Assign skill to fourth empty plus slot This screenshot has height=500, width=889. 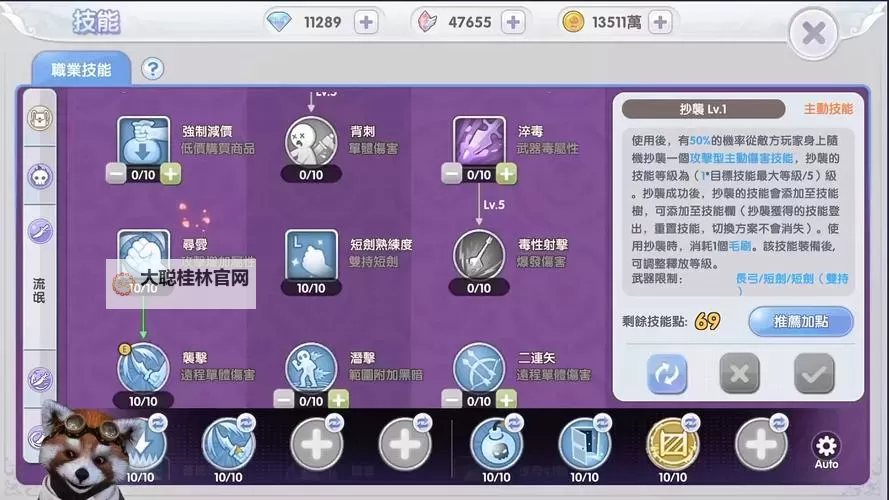pyautogui.click(x=405, y=444)
